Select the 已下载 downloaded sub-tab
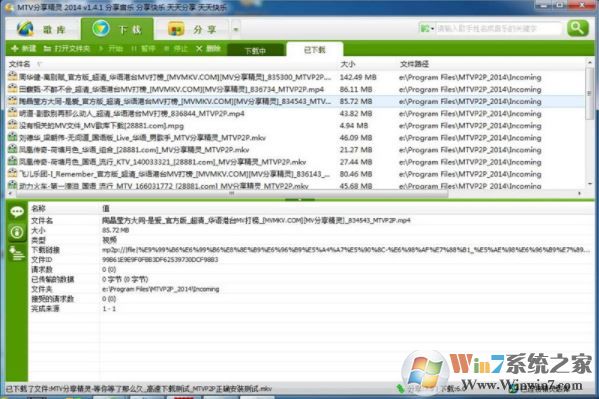The image size is (599, 399). (315, 50)
